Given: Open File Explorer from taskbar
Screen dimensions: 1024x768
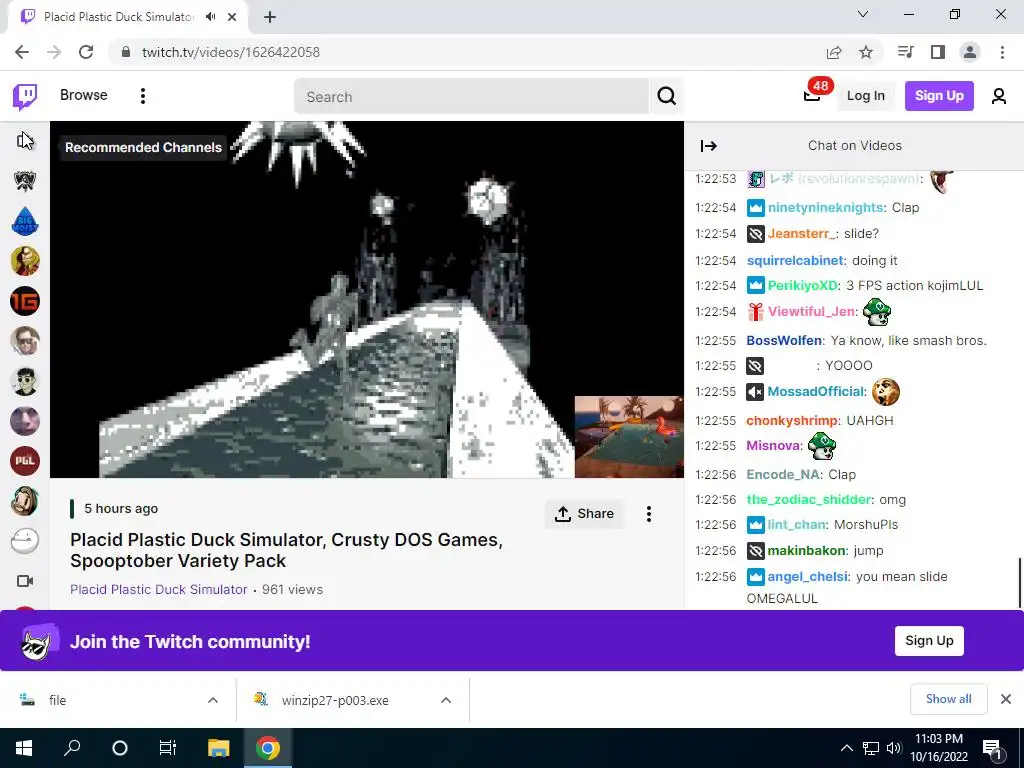Looking at the screenshot, I should pos(219,748).
